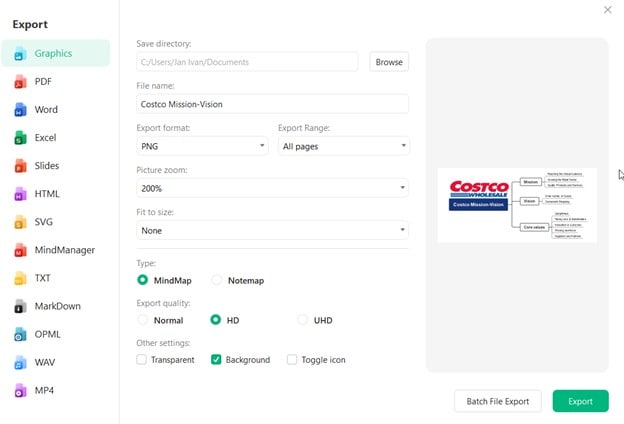Pick the SVG export icon
Viewport: 624px width, 424px height.
click(21, 222)
